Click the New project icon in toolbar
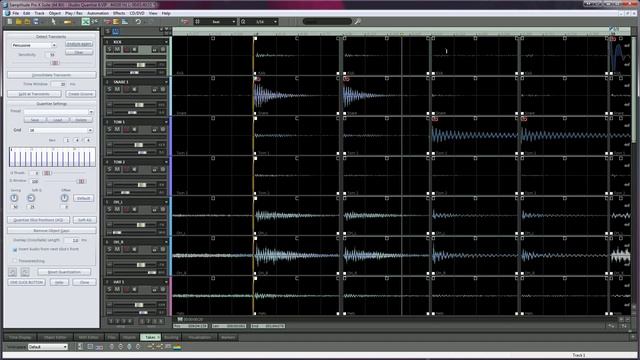 pos(10,22)
